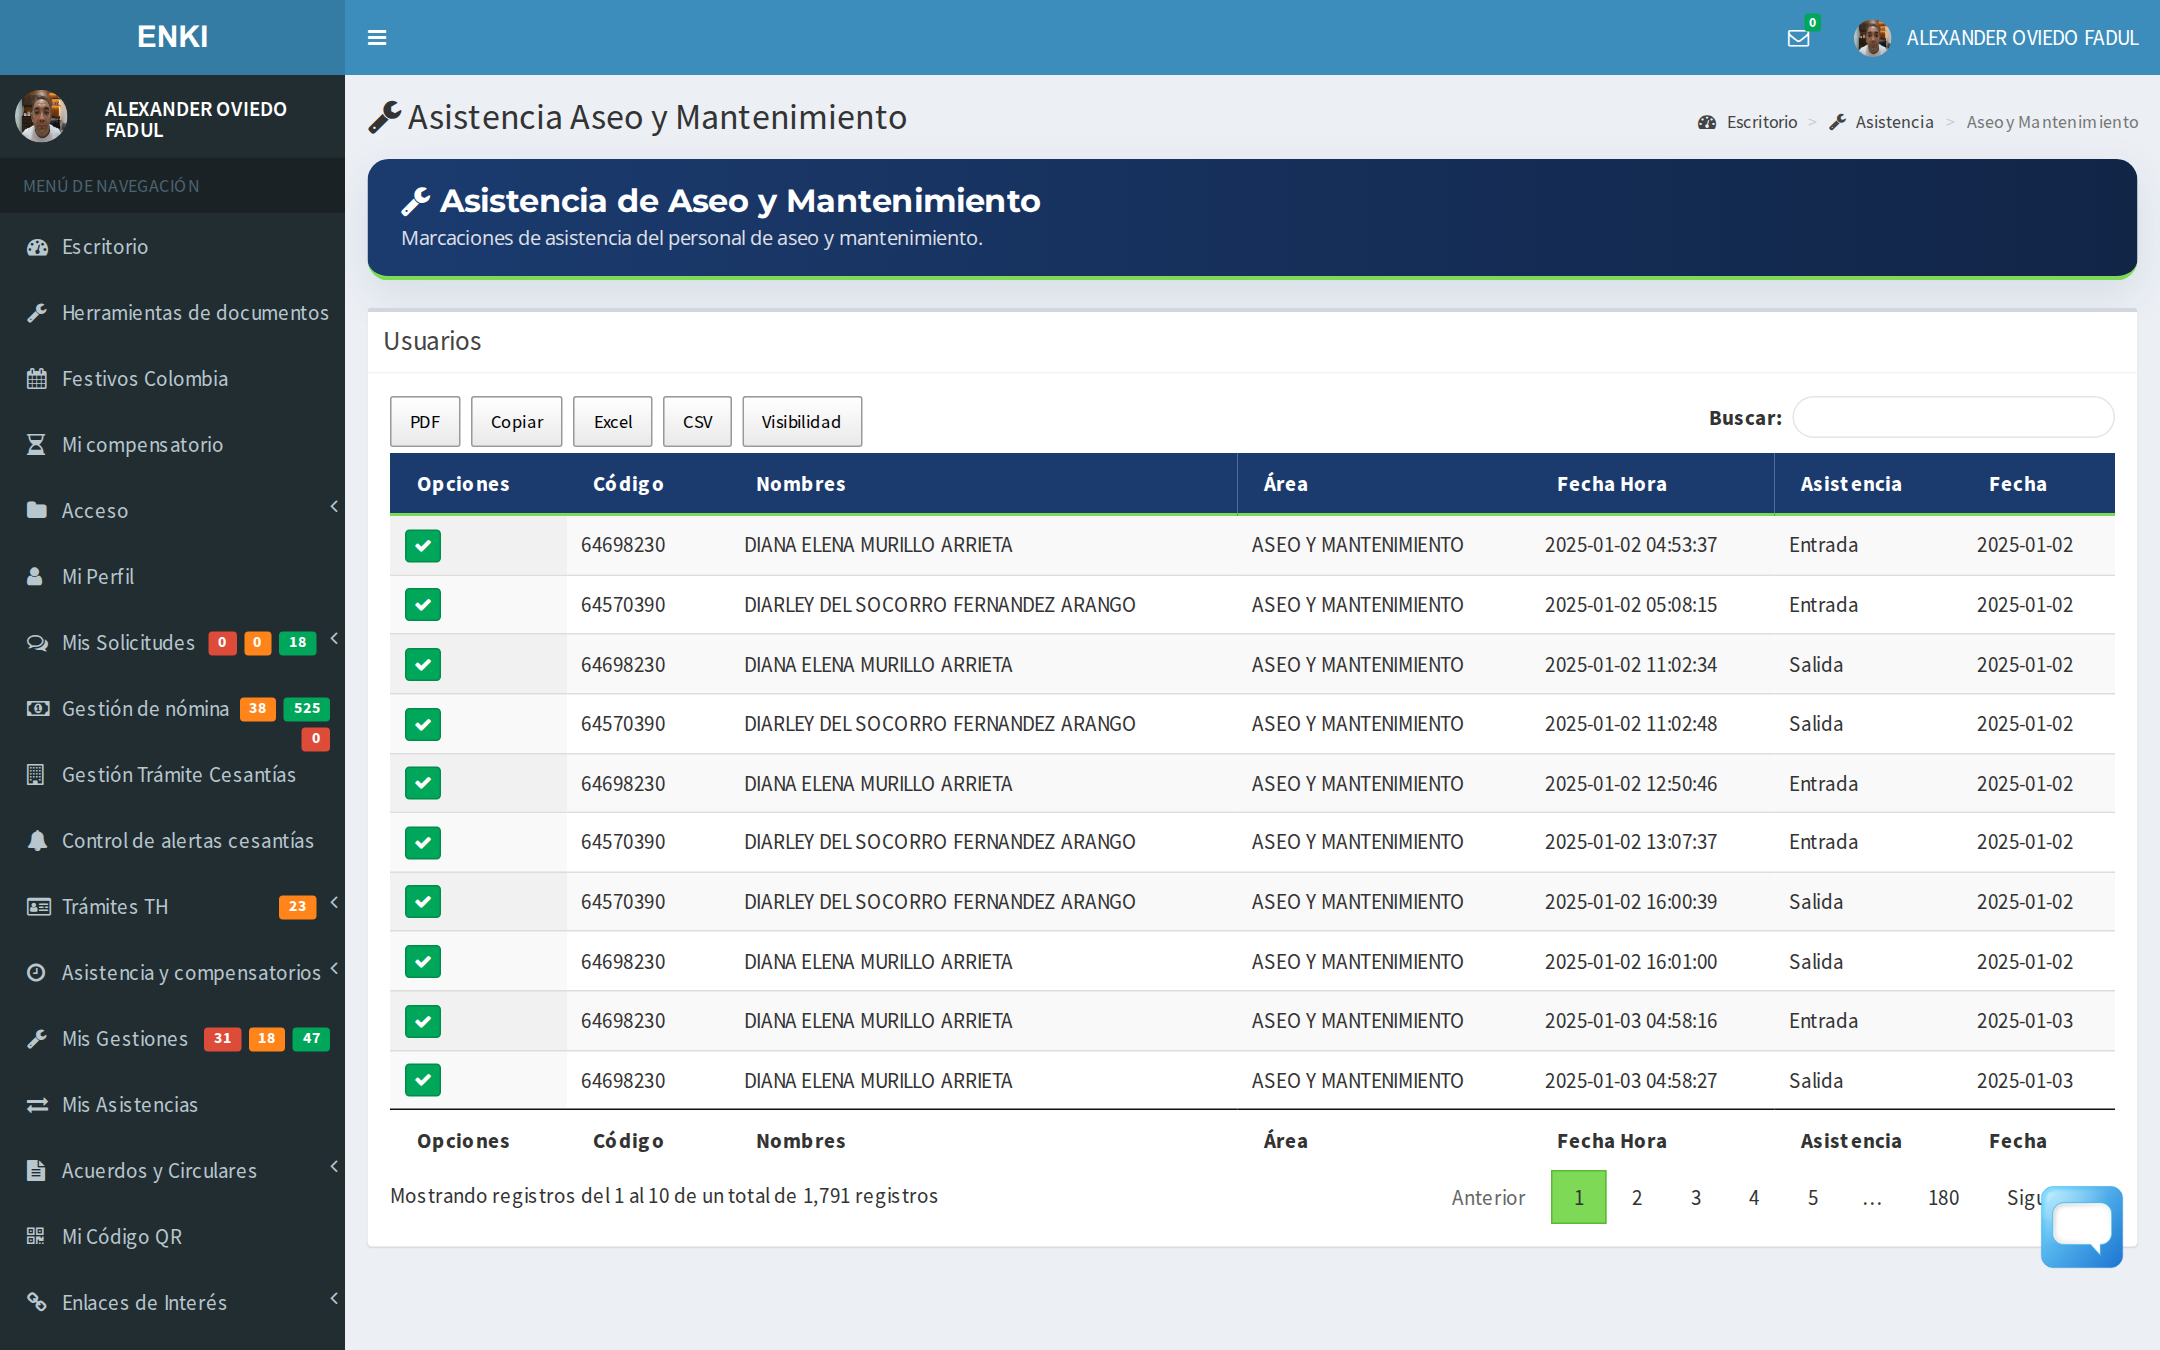Toggle green check for the 2025-01-03 04:58:27 row
The height and width of the screenshot is (1350, 2160).
pyautogui.click(x=423, y=1081)
